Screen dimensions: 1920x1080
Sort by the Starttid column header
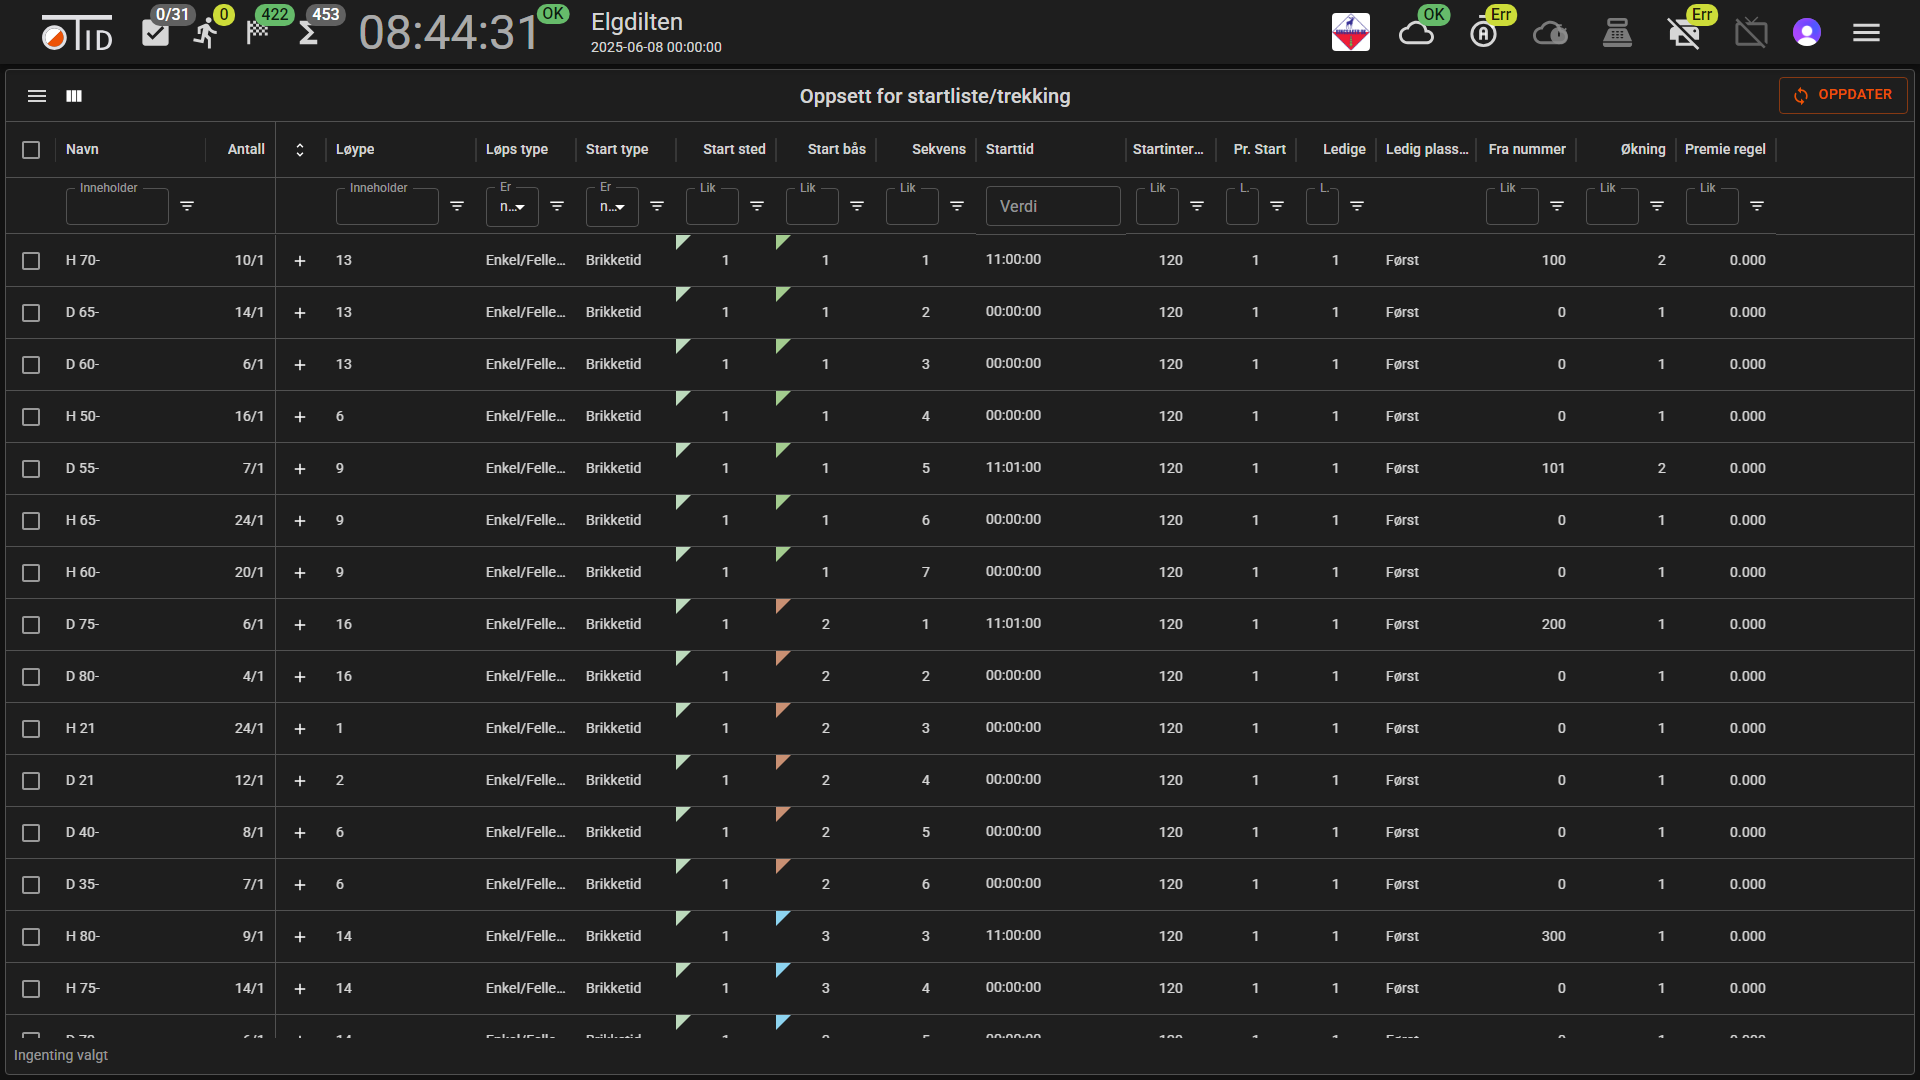pyautogui.click(x=1010, y=149)
